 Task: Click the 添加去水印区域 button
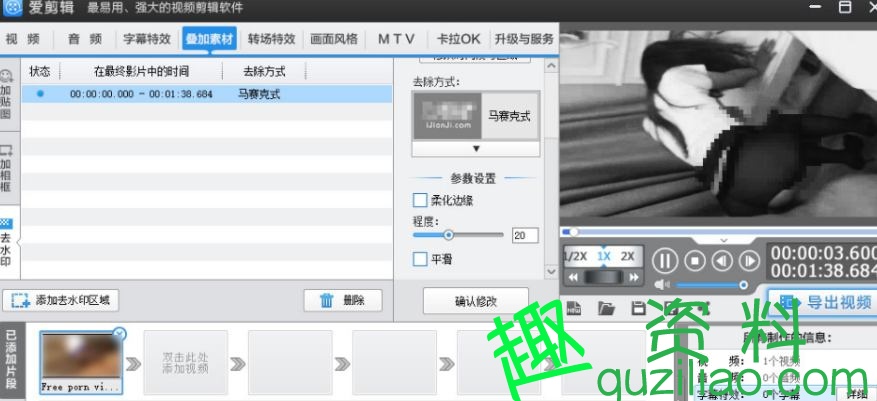coord(61,300)
